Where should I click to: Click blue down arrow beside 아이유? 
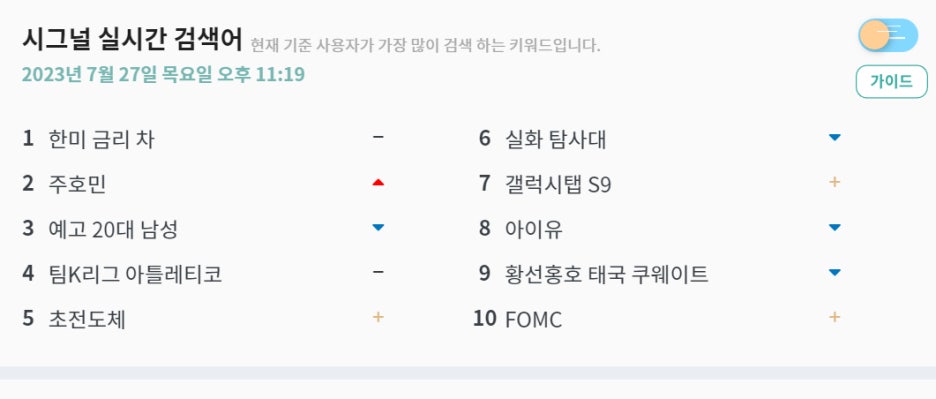click(x=835, y=228)
